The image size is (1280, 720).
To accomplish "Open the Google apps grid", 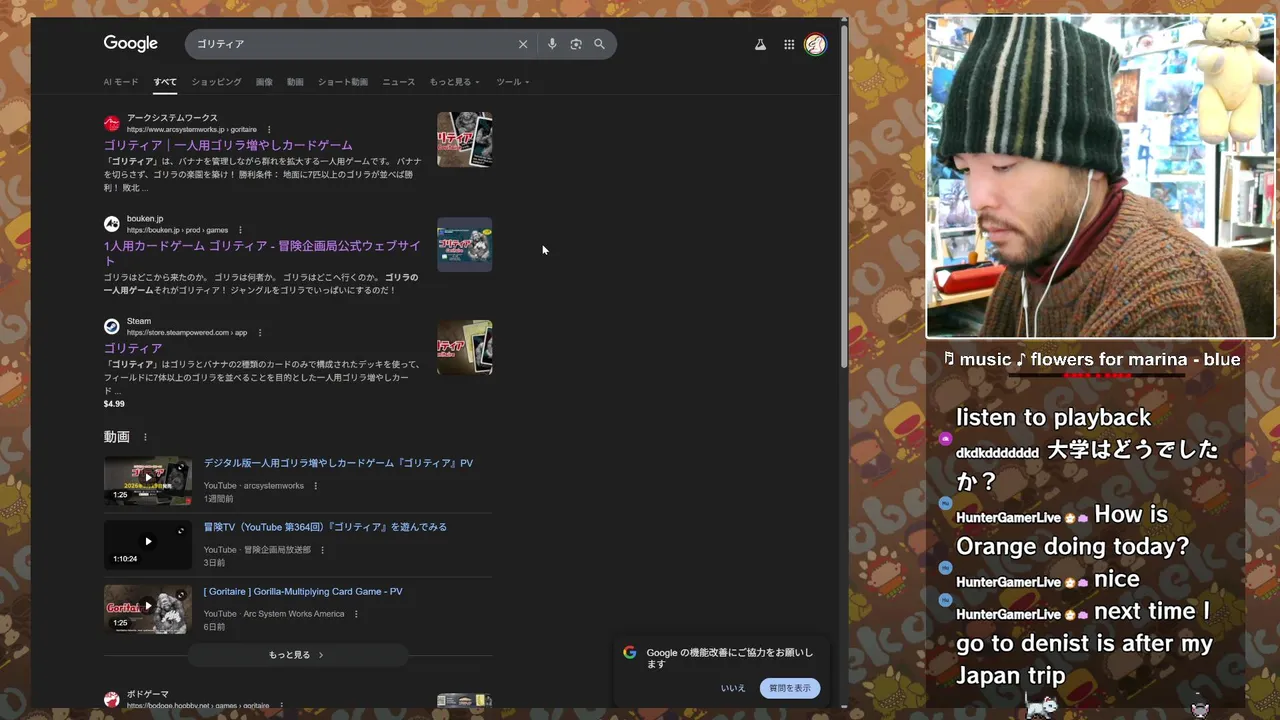I will [x=789, y=44].
